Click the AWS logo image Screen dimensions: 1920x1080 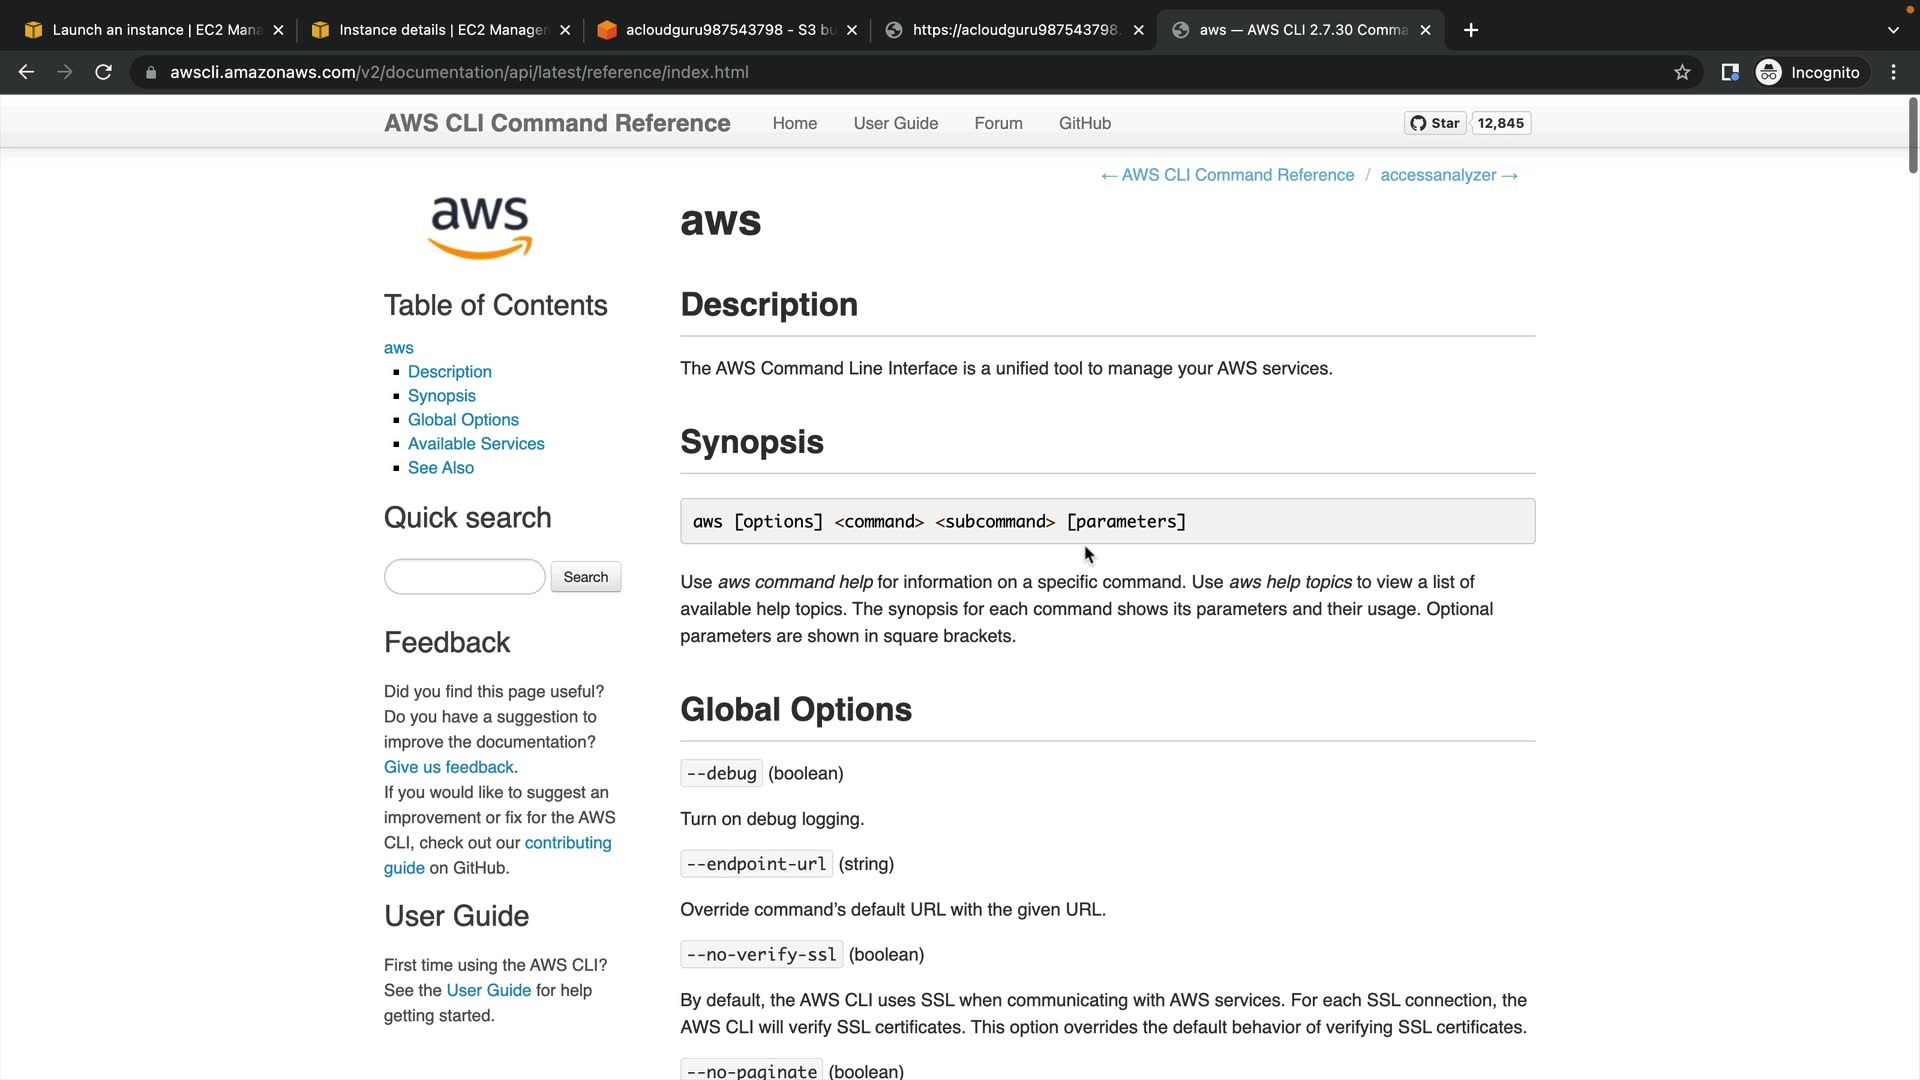(x=480, y=227)
